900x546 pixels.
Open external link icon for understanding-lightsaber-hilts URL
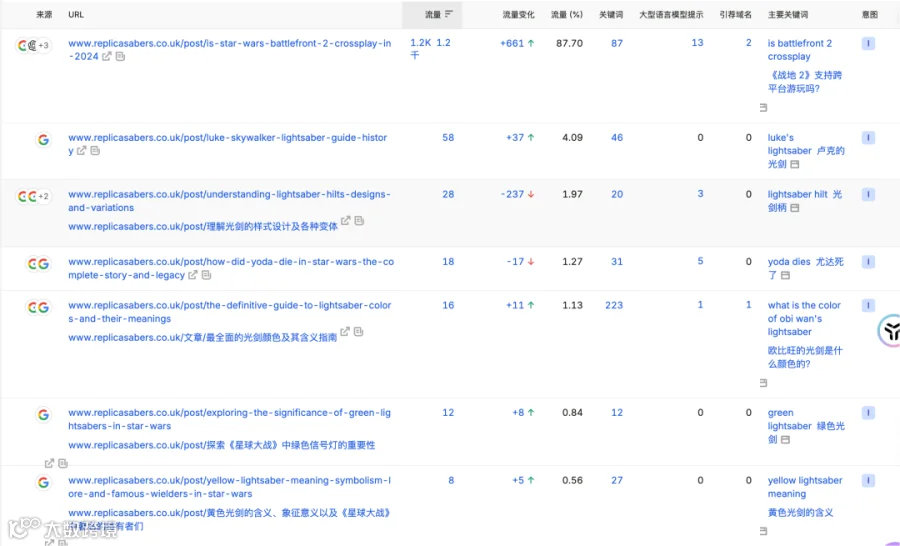click(346, 220)
